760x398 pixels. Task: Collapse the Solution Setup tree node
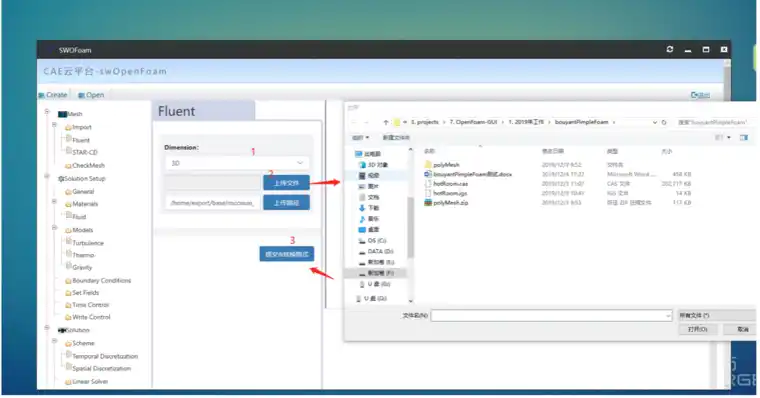pyautogui.click(x=47, y=176)
